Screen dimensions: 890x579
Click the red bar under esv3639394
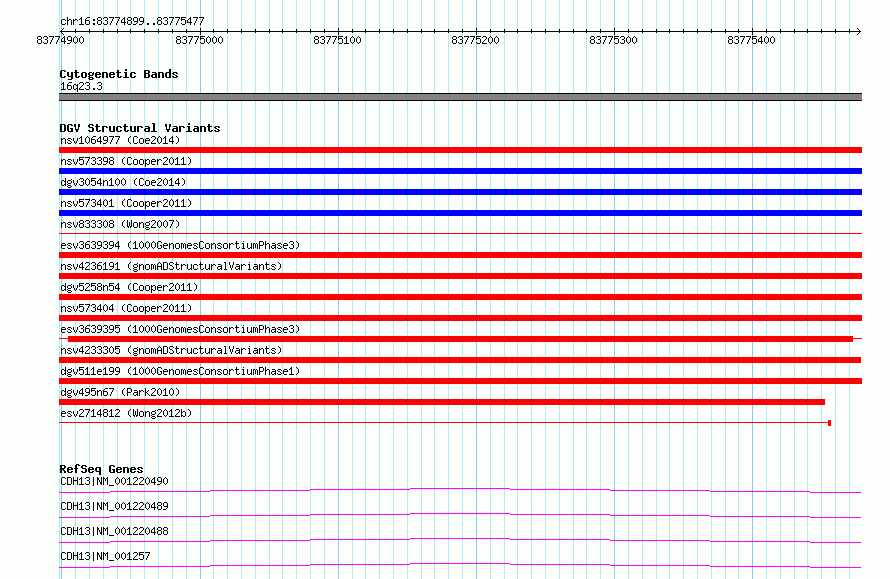point(460,255)
